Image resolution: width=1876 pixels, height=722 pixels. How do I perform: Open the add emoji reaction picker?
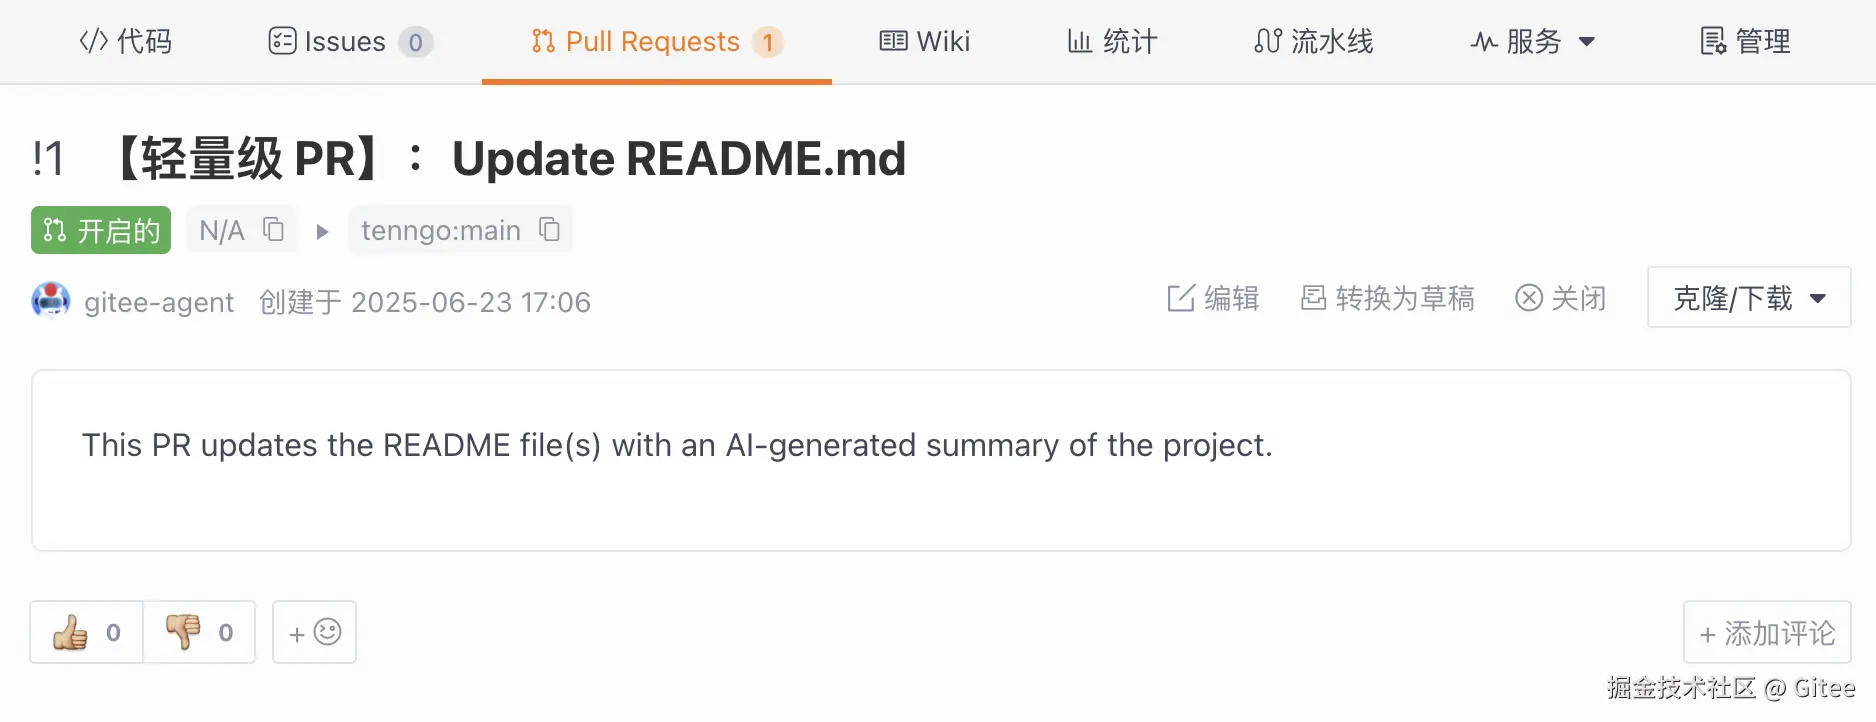coord(314,632)
